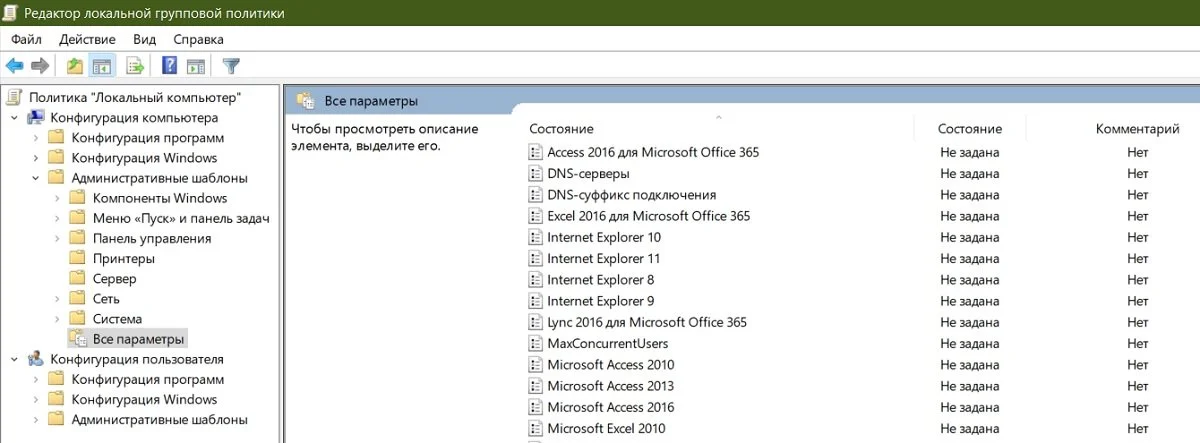Select Excel 2016 для Microsoft Office 365
Viewport: 1200px width, 443px height.
(649, 216)
